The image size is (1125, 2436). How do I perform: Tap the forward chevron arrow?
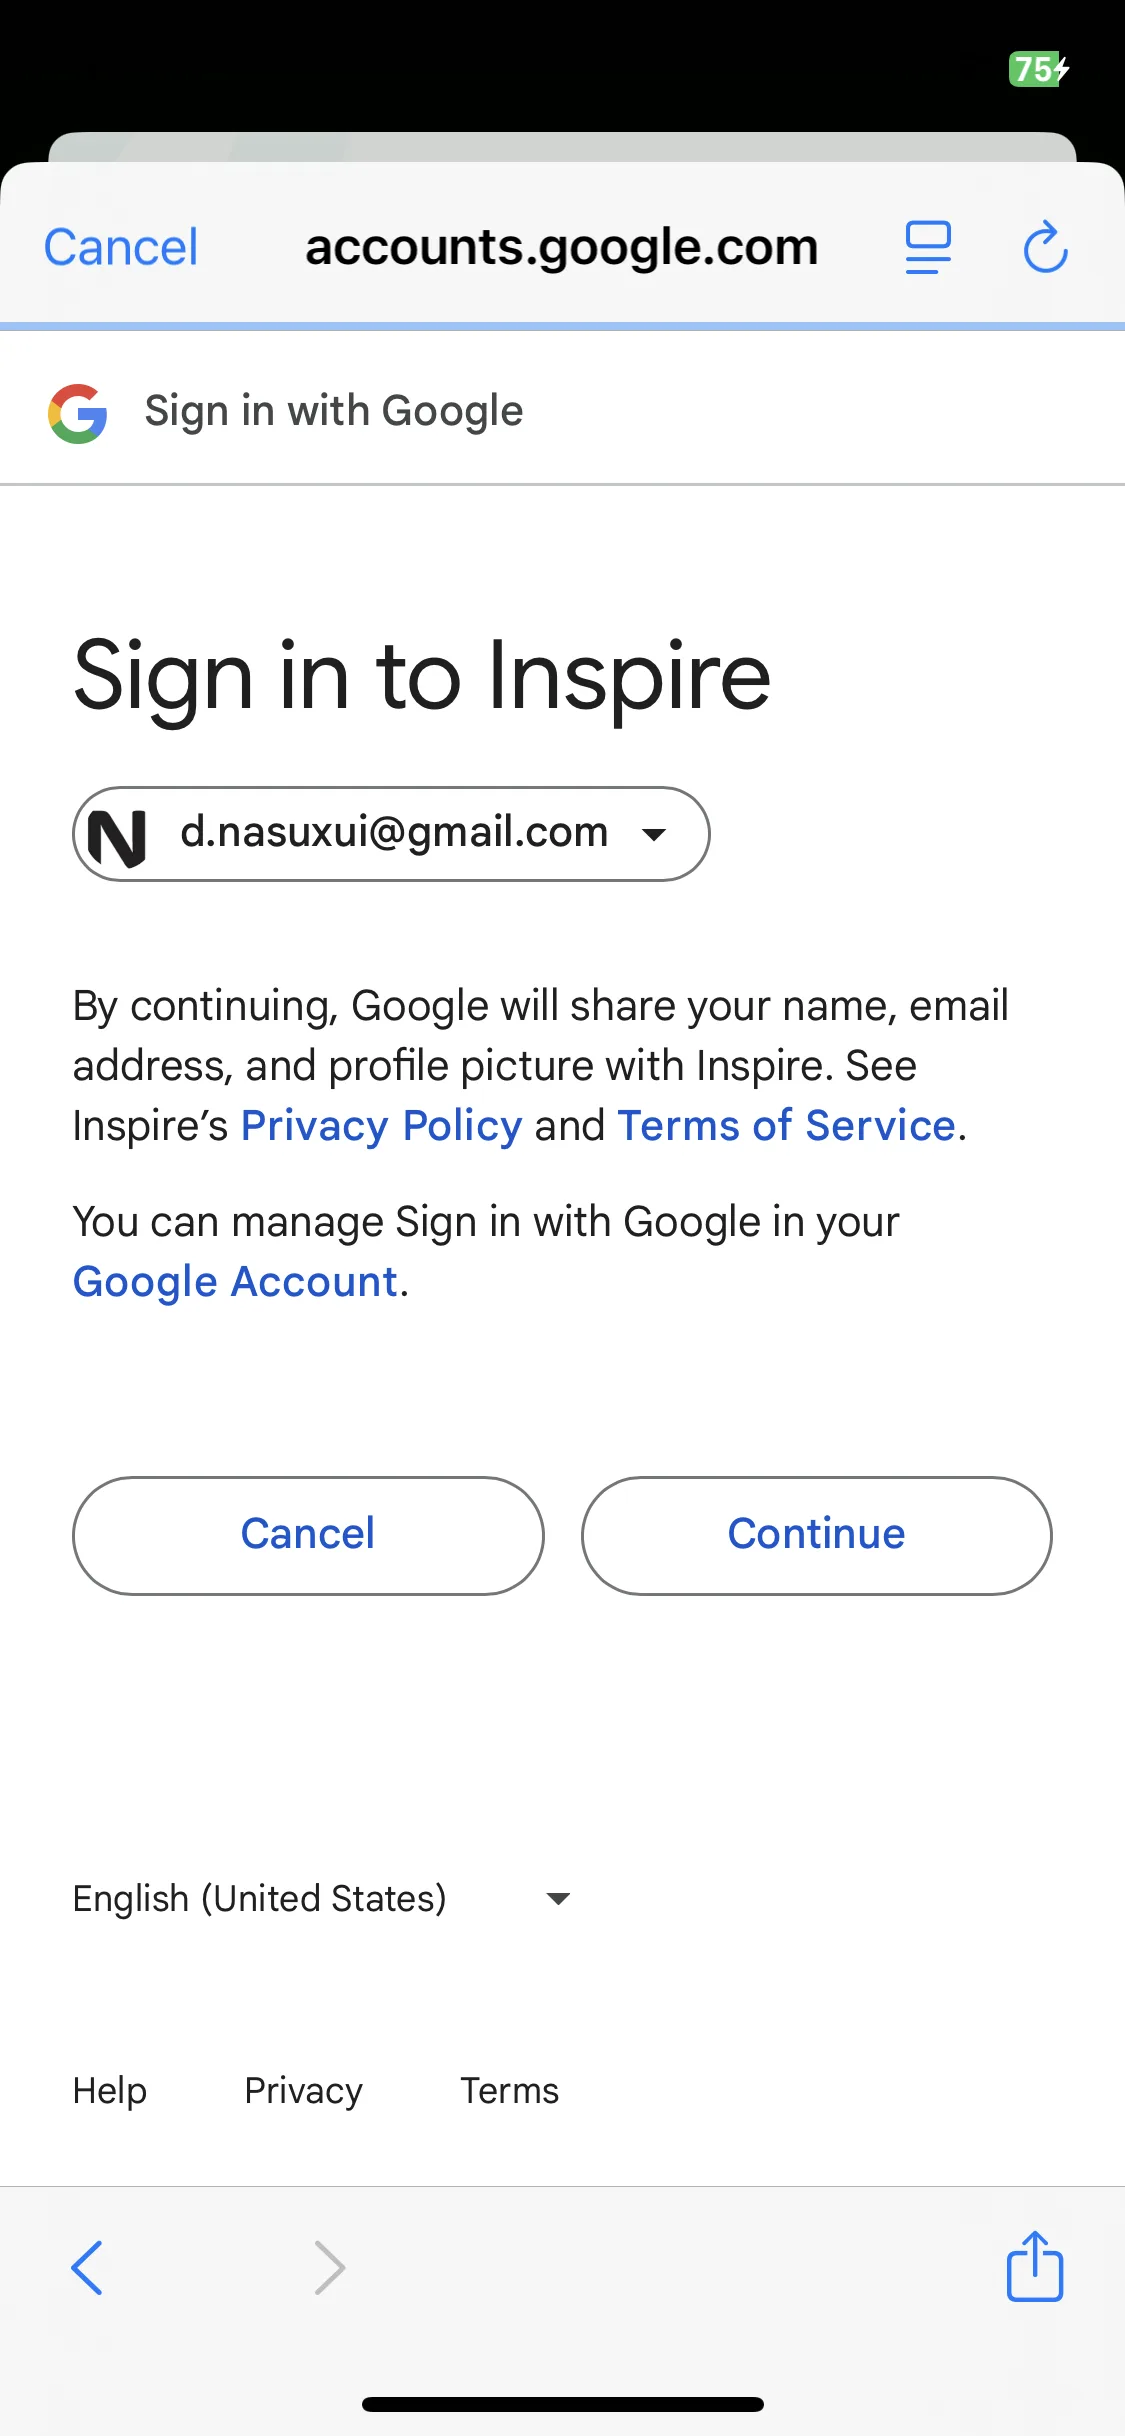329,2267
